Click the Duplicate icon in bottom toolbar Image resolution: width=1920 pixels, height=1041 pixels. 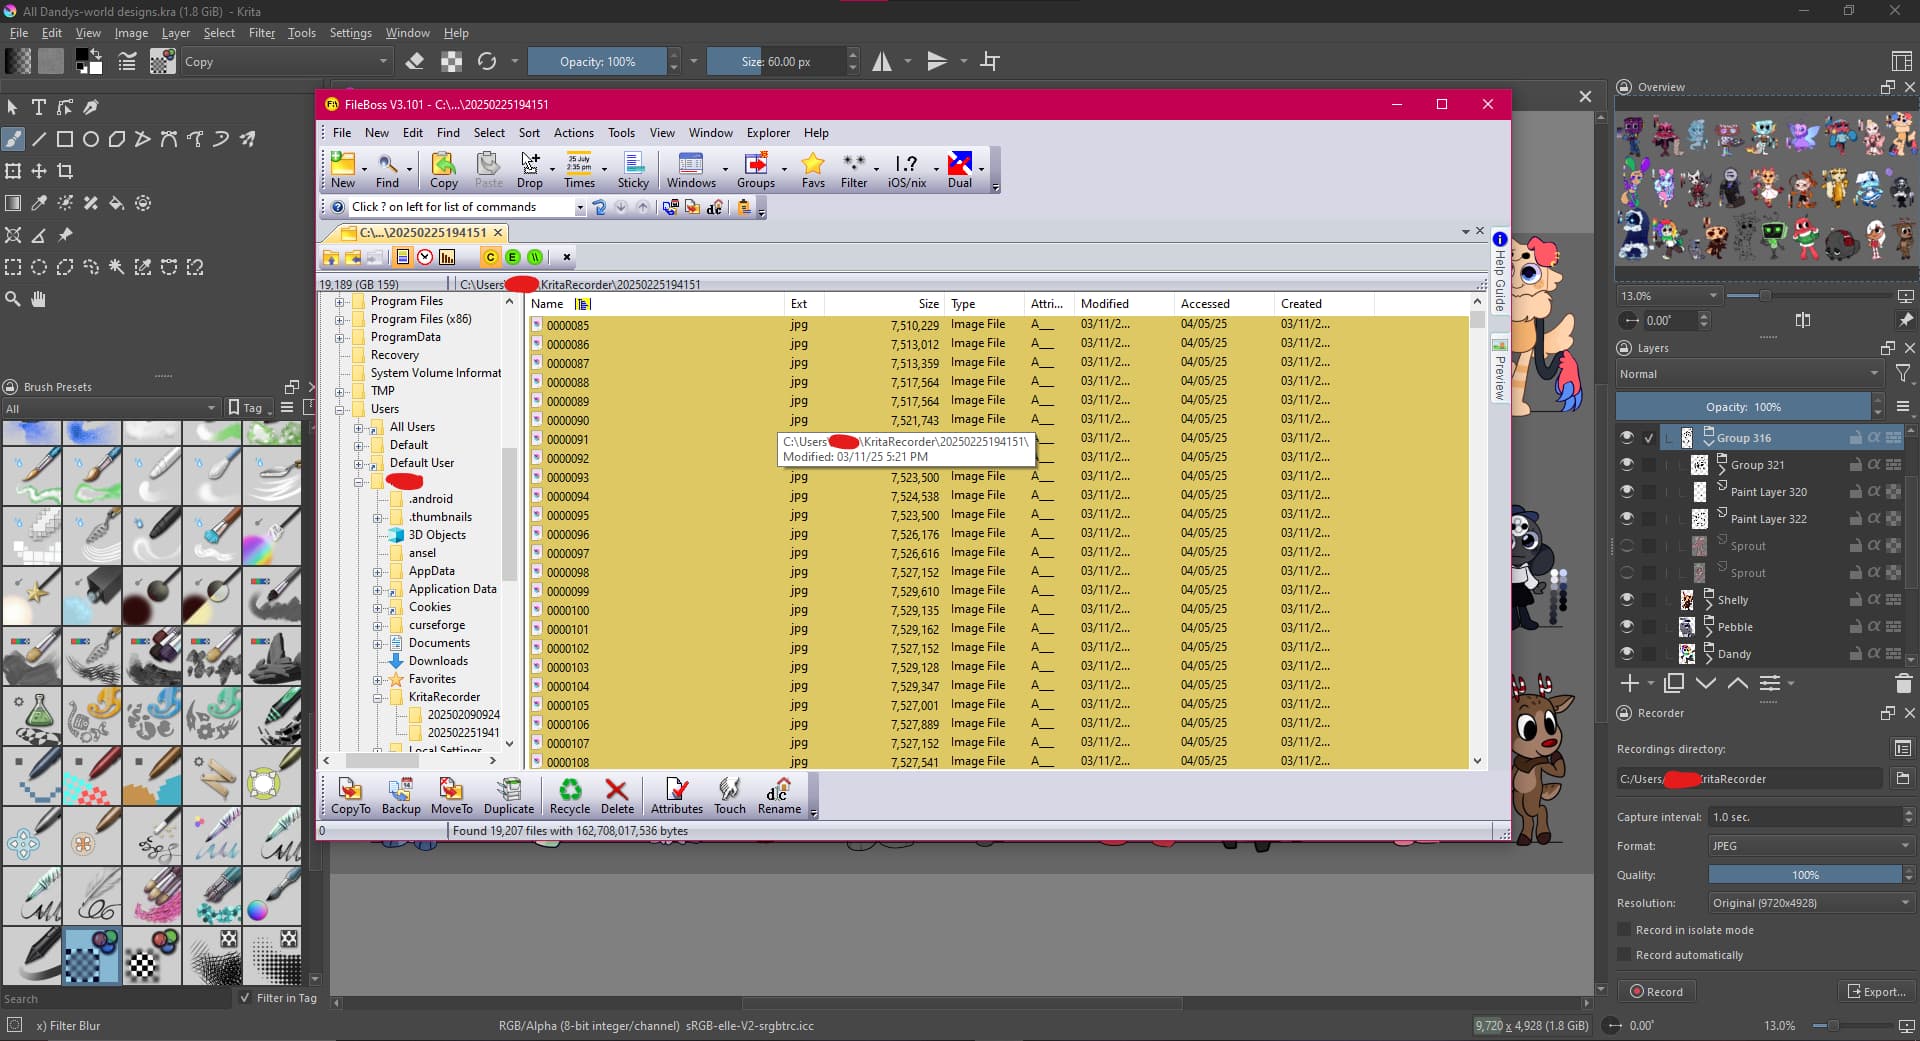tap(509, 795)
